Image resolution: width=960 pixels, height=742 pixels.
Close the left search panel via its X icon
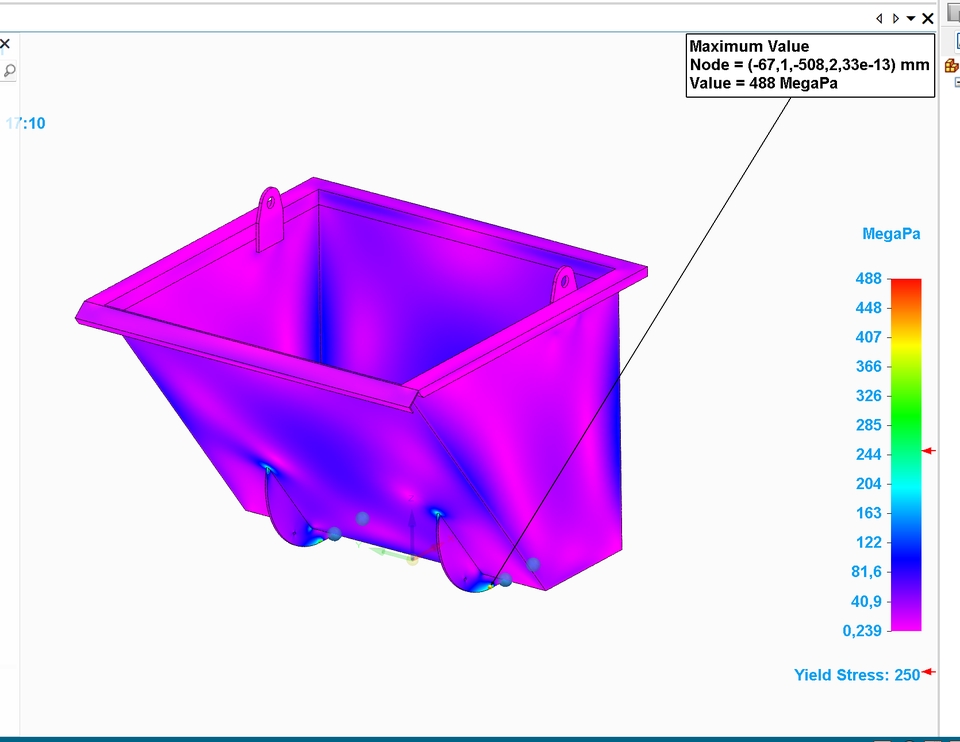pos(5,44)
